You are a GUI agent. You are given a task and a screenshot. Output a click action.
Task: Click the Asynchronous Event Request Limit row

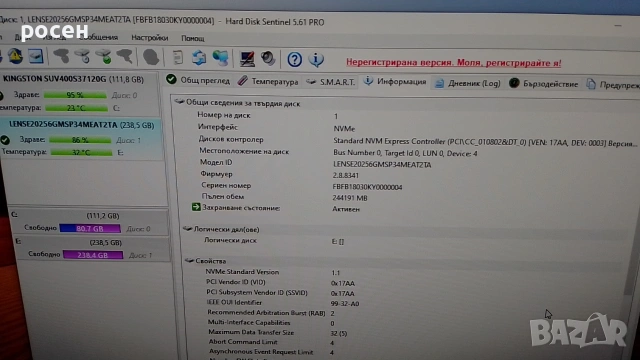pos(271,352)
